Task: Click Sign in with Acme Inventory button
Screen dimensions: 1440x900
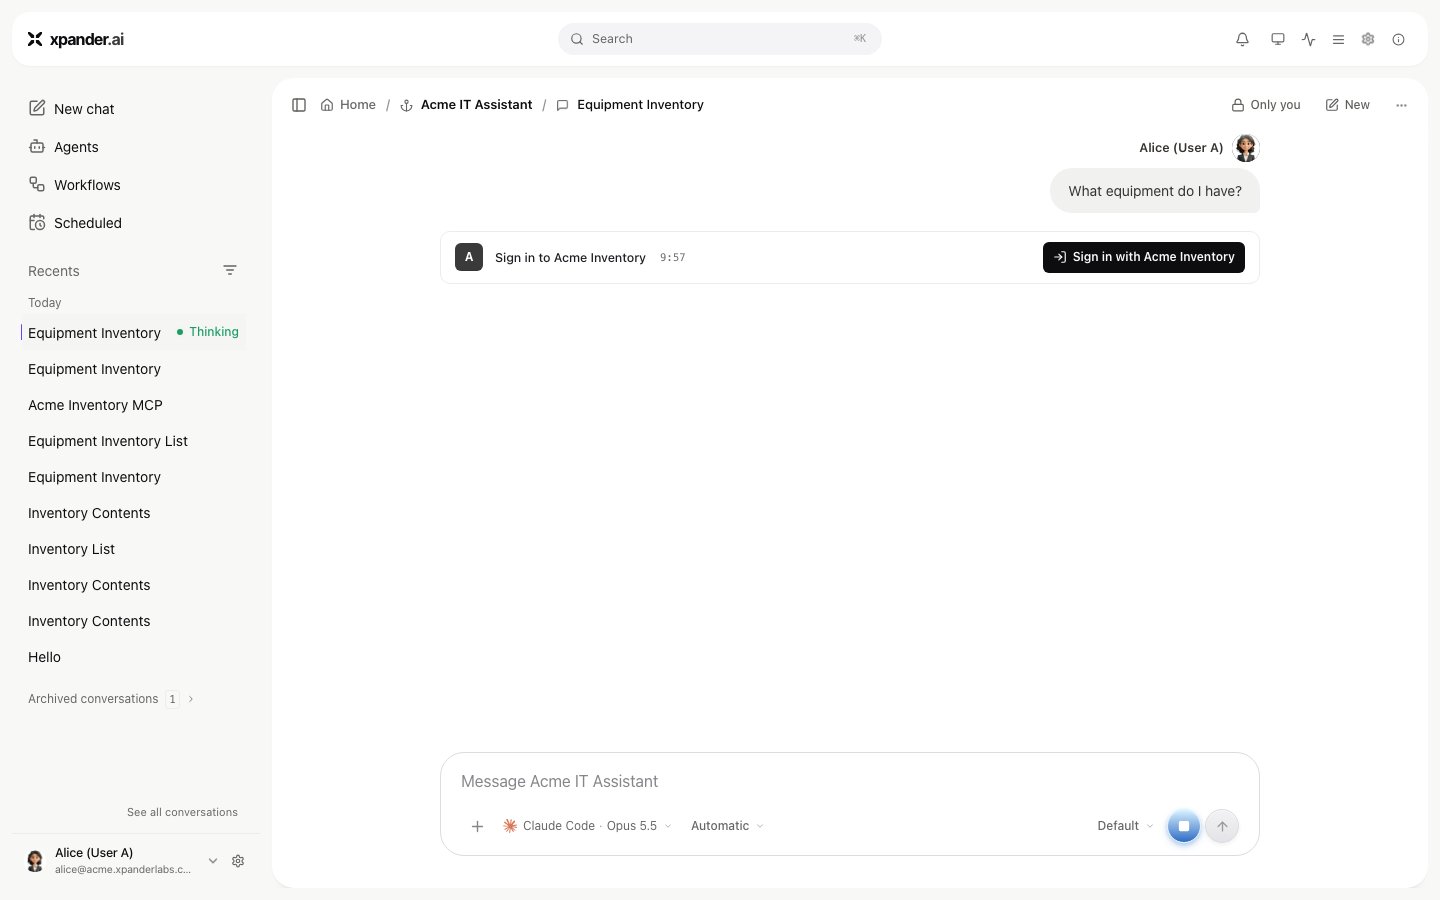Action: pos(1144,257)
